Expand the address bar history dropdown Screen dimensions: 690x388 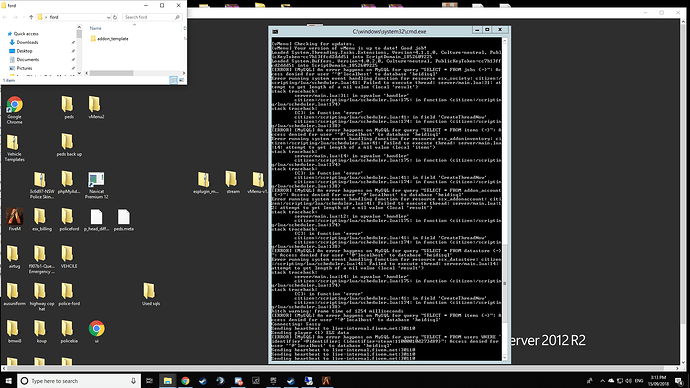pyautogui.click(x=108, y=17)
